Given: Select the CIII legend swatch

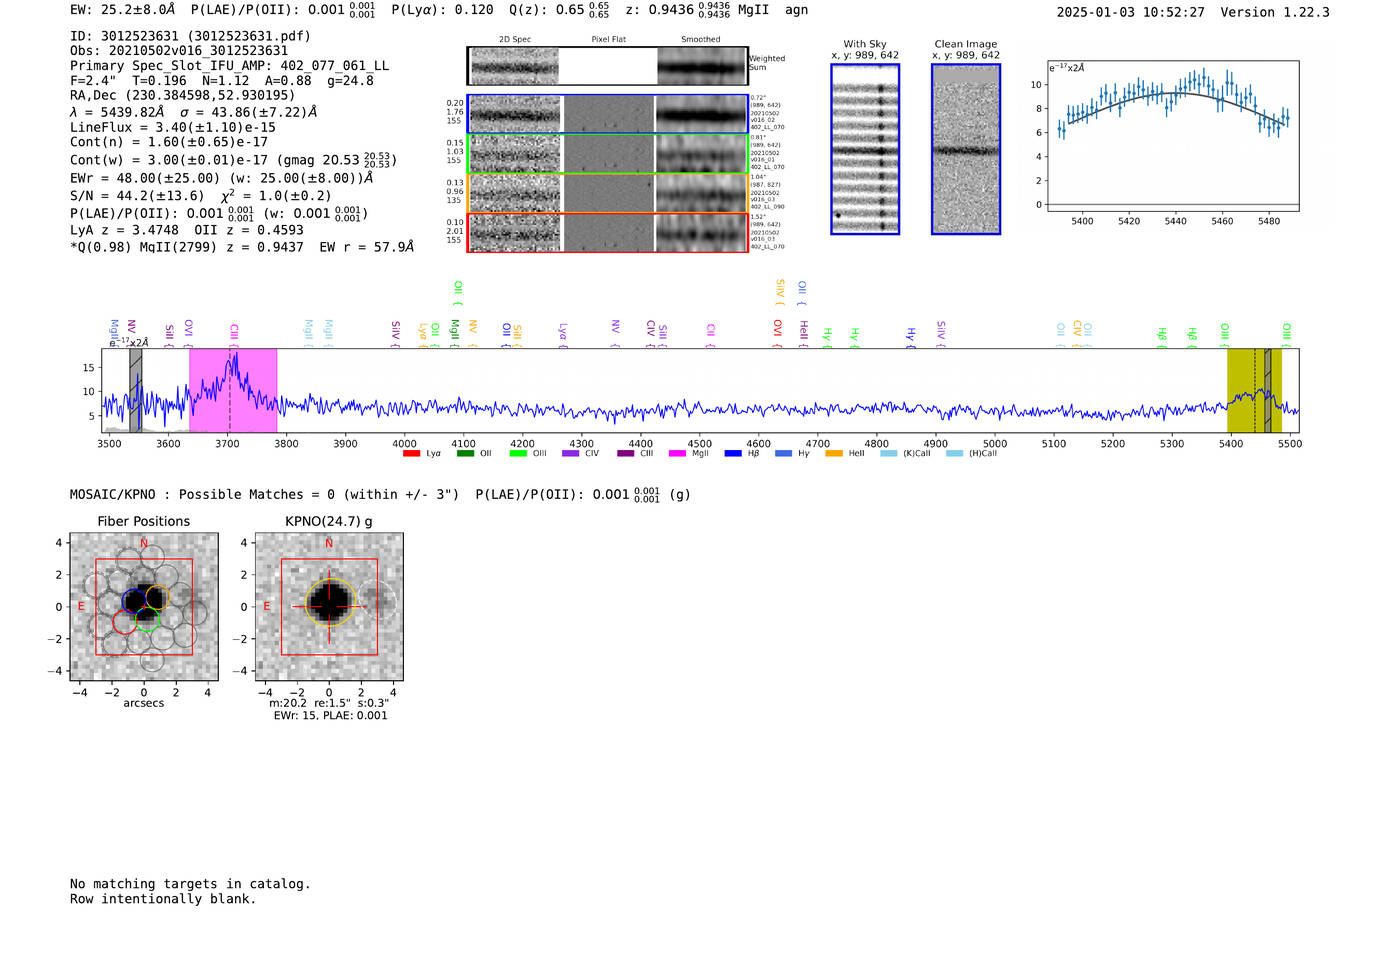Looking at the screenshot, I should [x=626, y=454].
